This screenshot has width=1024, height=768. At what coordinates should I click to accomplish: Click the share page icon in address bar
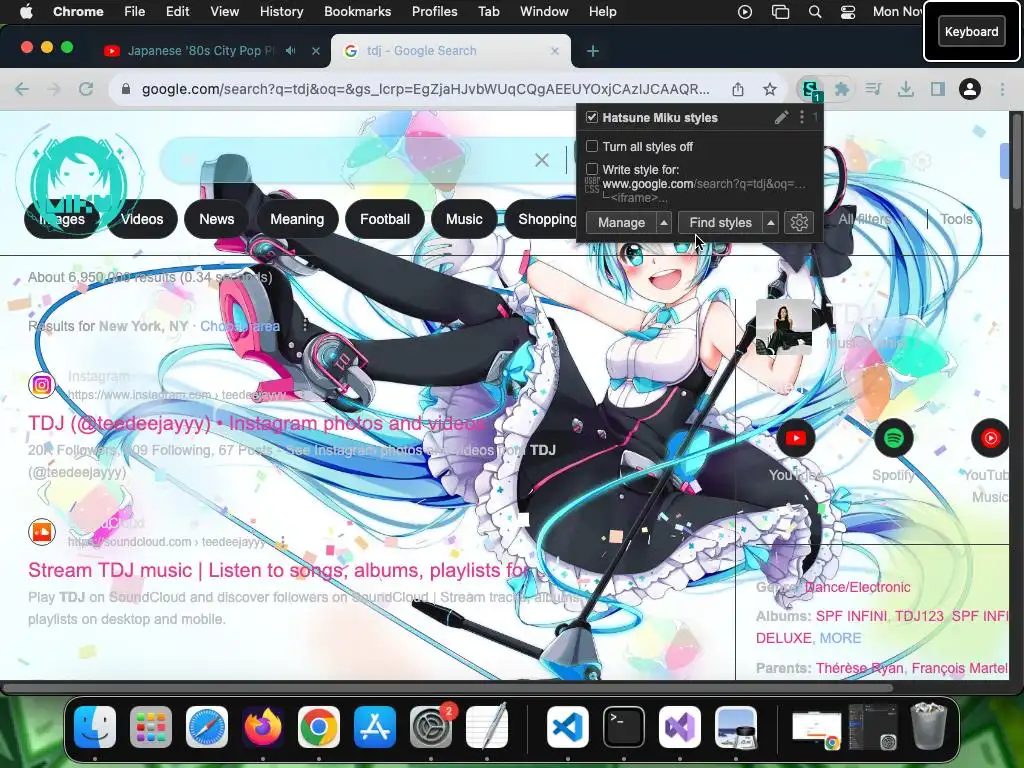coord(738,89)
